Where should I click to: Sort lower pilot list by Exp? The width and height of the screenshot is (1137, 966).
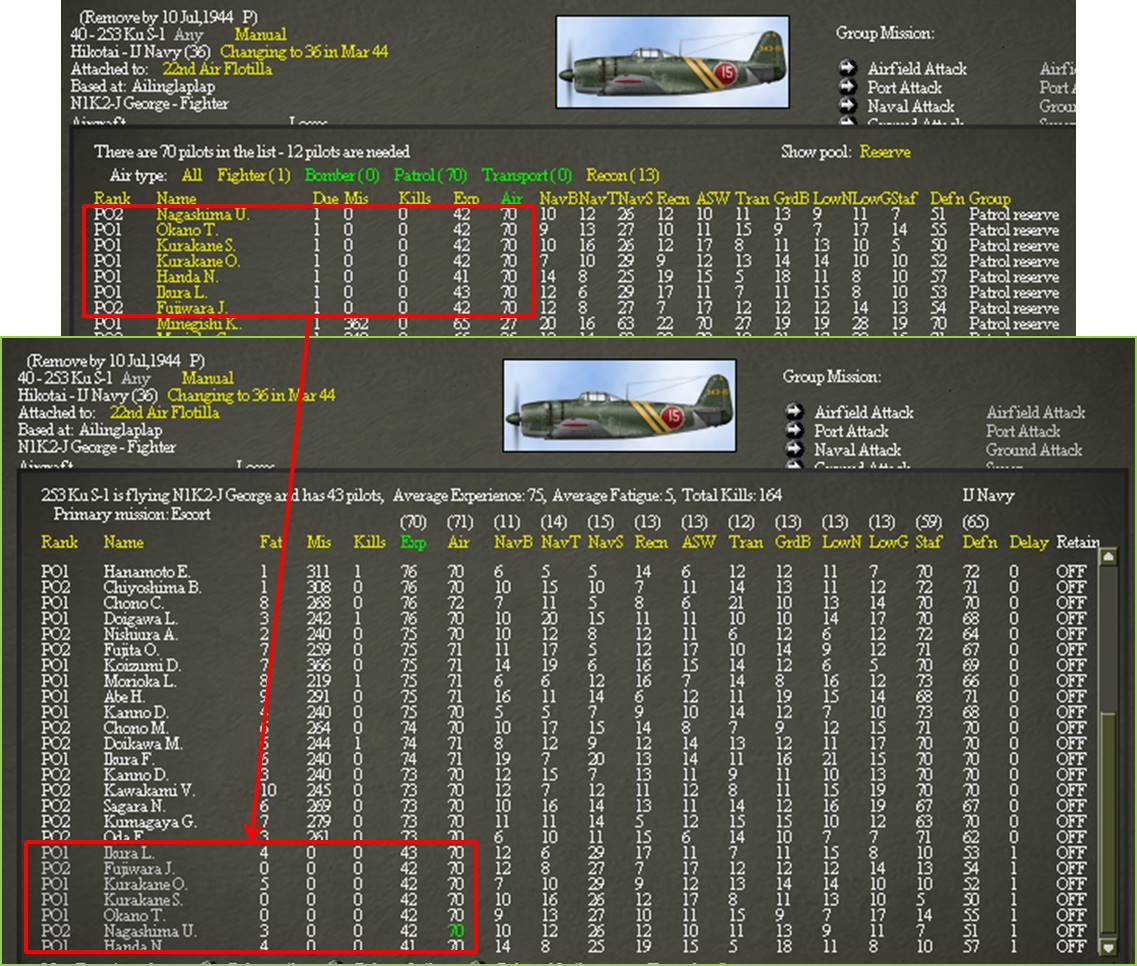coord(413,542)
